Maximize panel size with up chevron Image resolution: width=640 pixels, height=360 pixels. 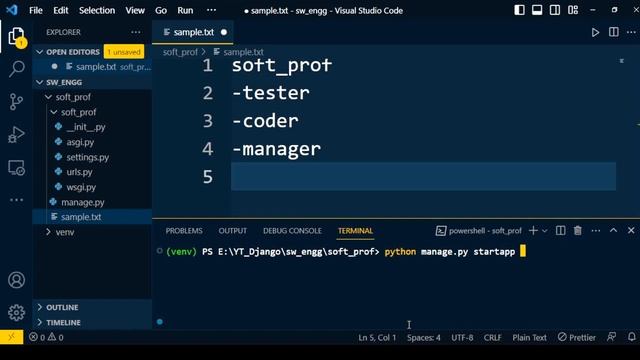pos(613,231)
